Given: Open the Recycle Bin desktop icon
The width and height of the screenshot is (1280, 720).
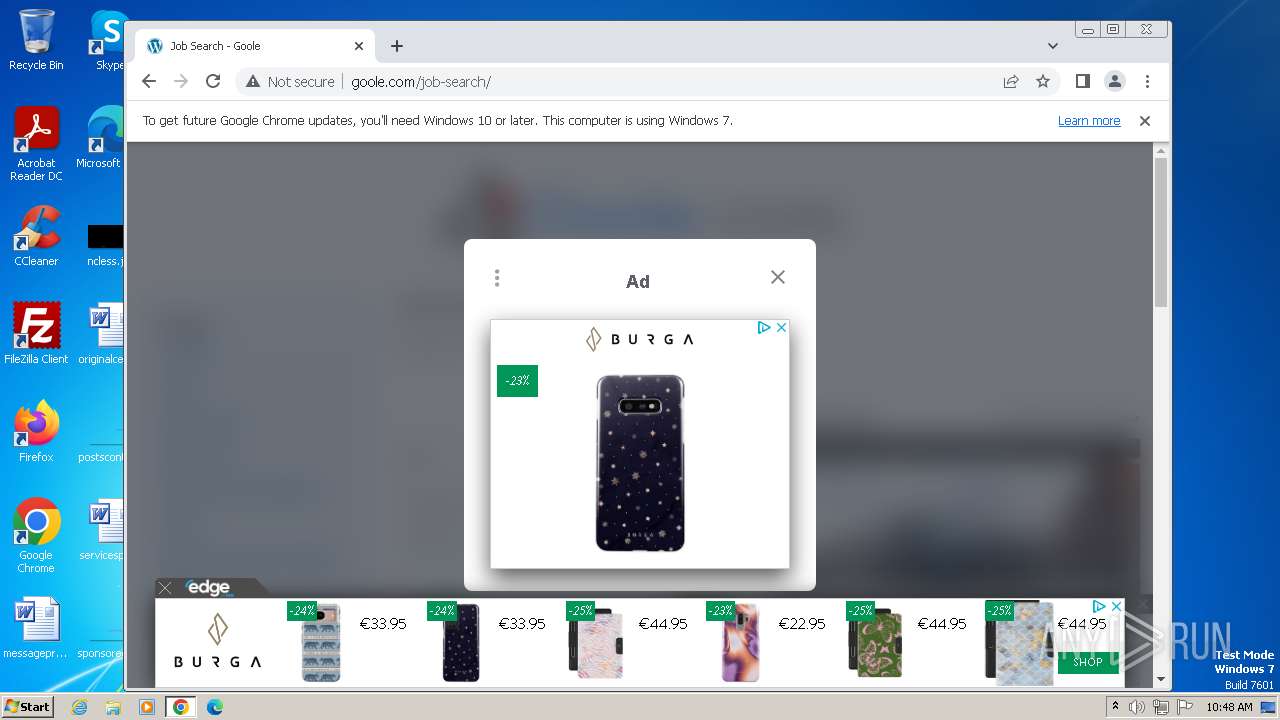Looking at the screenshot, I should coord(36,40).
